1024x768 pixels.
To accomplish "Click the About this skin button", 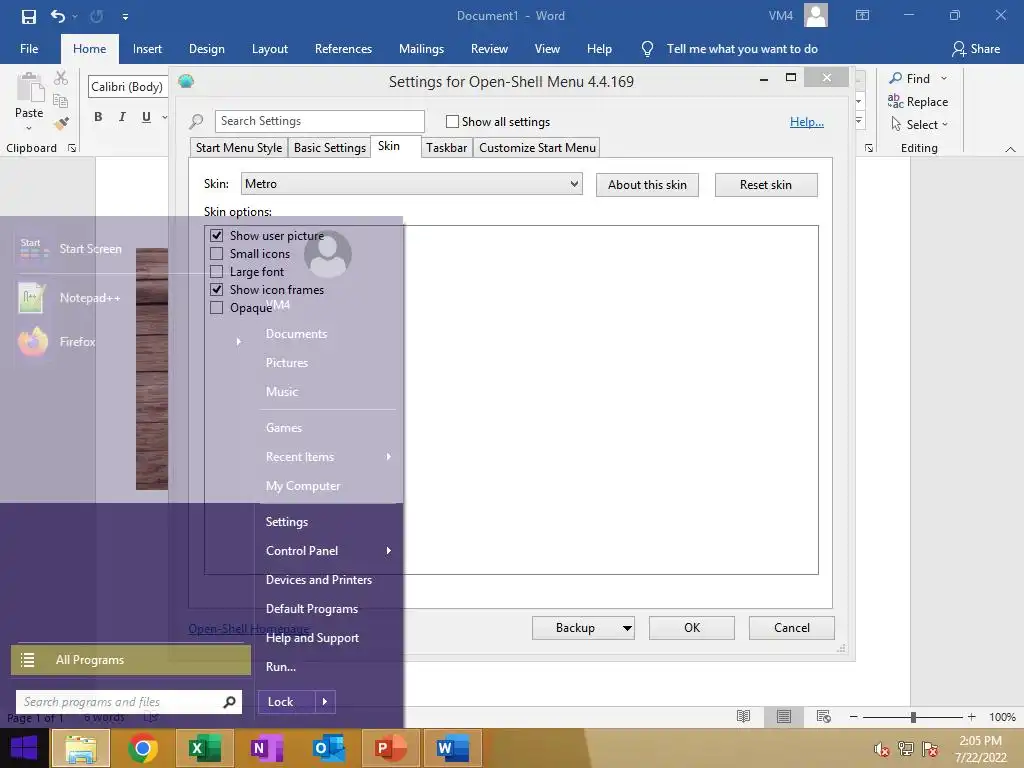I will (647, 185).
